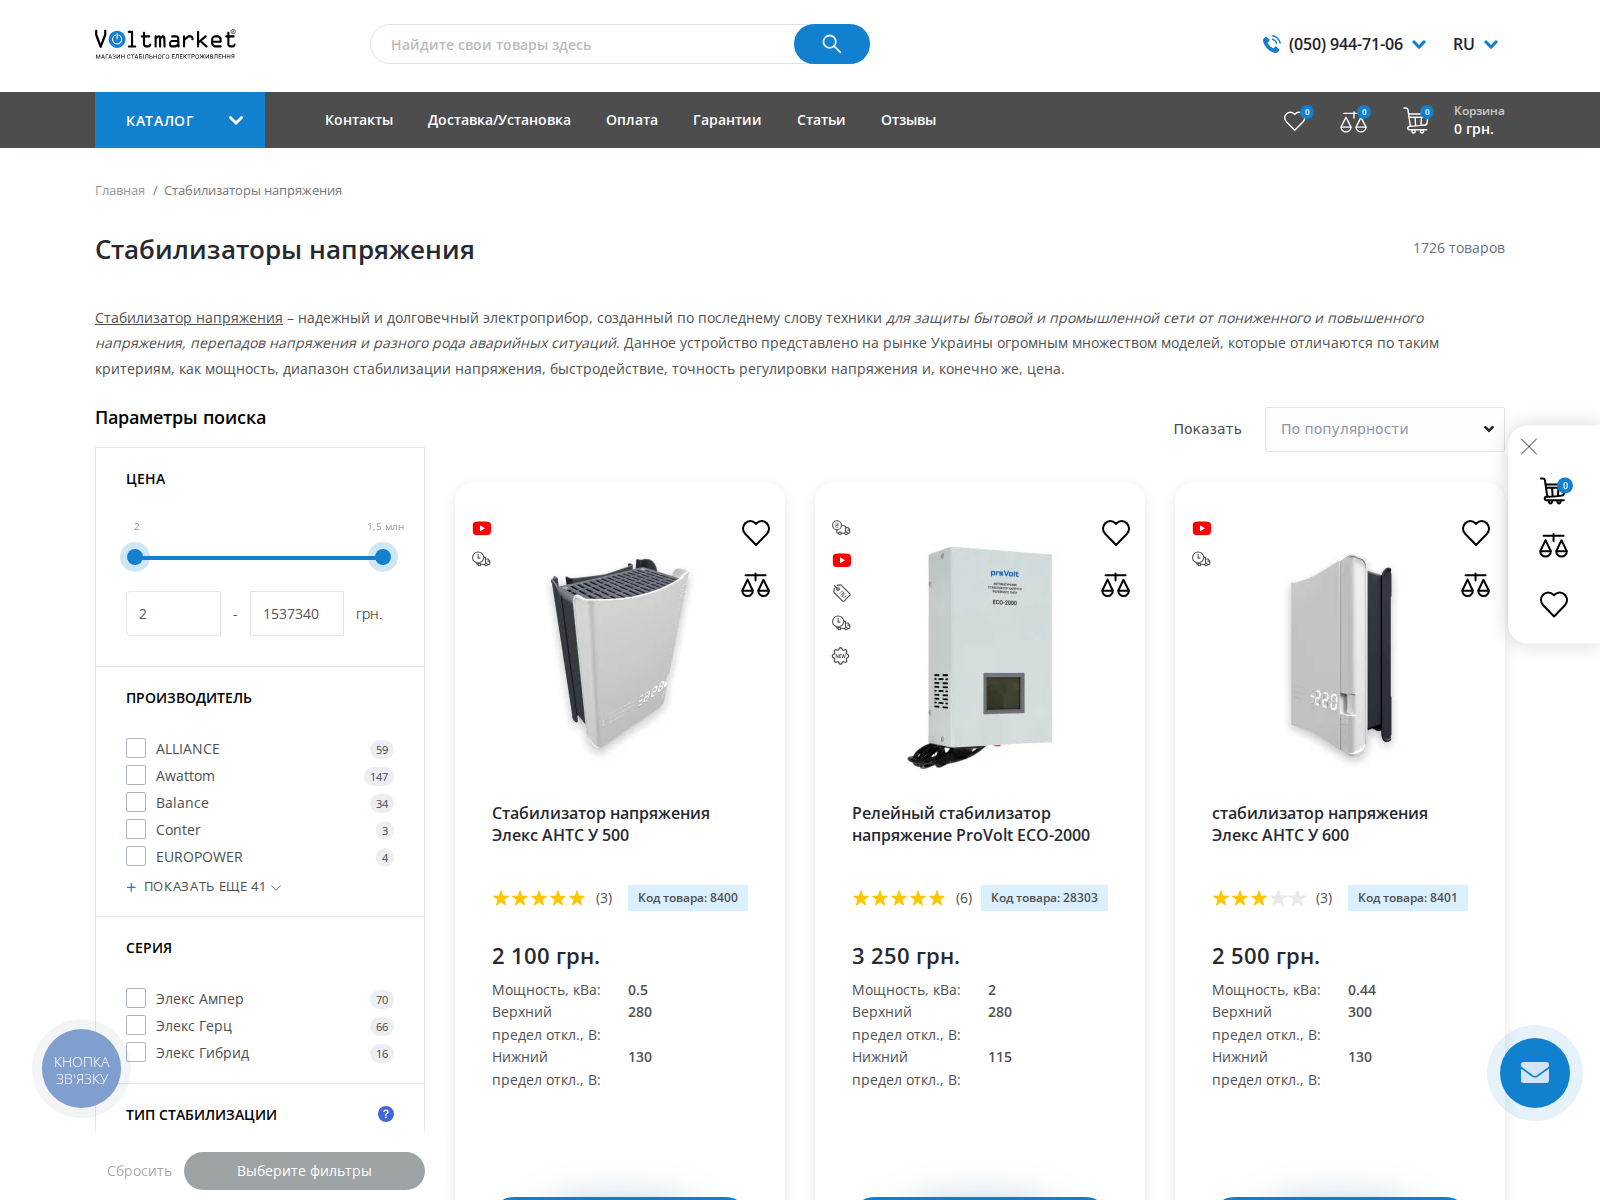This screenshot has width=1600, height=1200.
Task: Focus the search field Найдите свои товары здесь
Action: [x=582, y=44]
